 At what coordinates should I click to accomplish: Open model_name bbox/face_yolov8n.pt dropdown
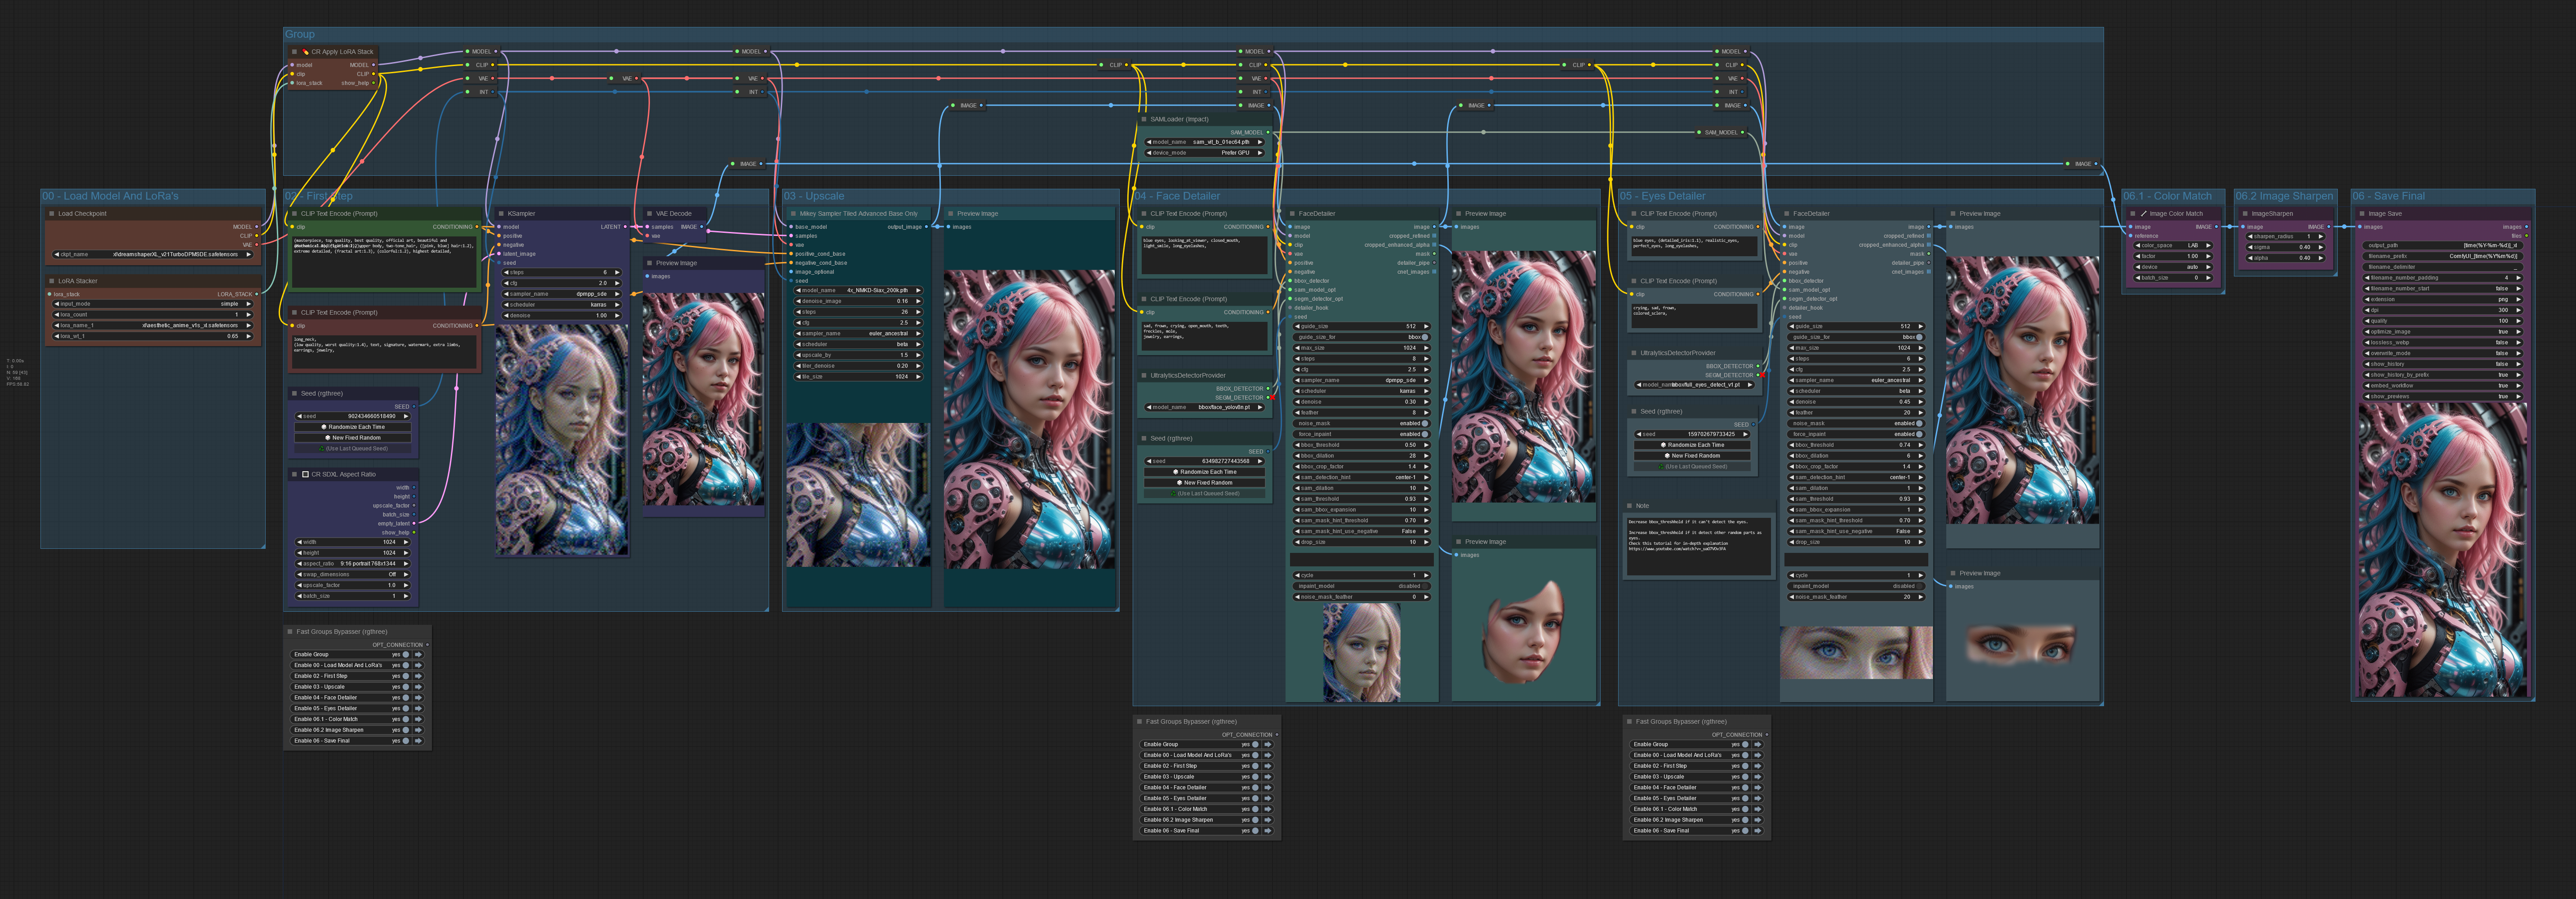point(1205,407)
